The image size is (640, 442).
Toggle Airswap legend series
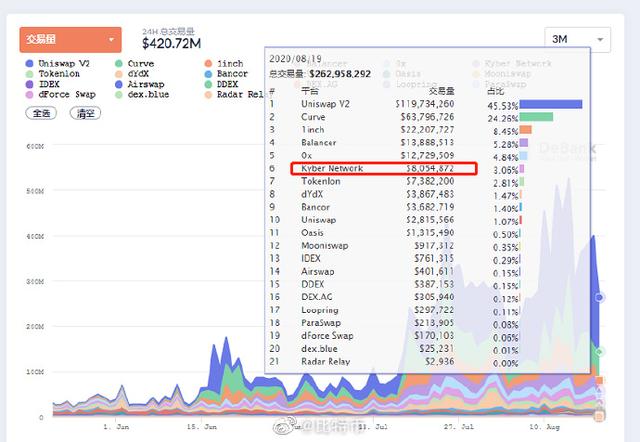[140, 84]
